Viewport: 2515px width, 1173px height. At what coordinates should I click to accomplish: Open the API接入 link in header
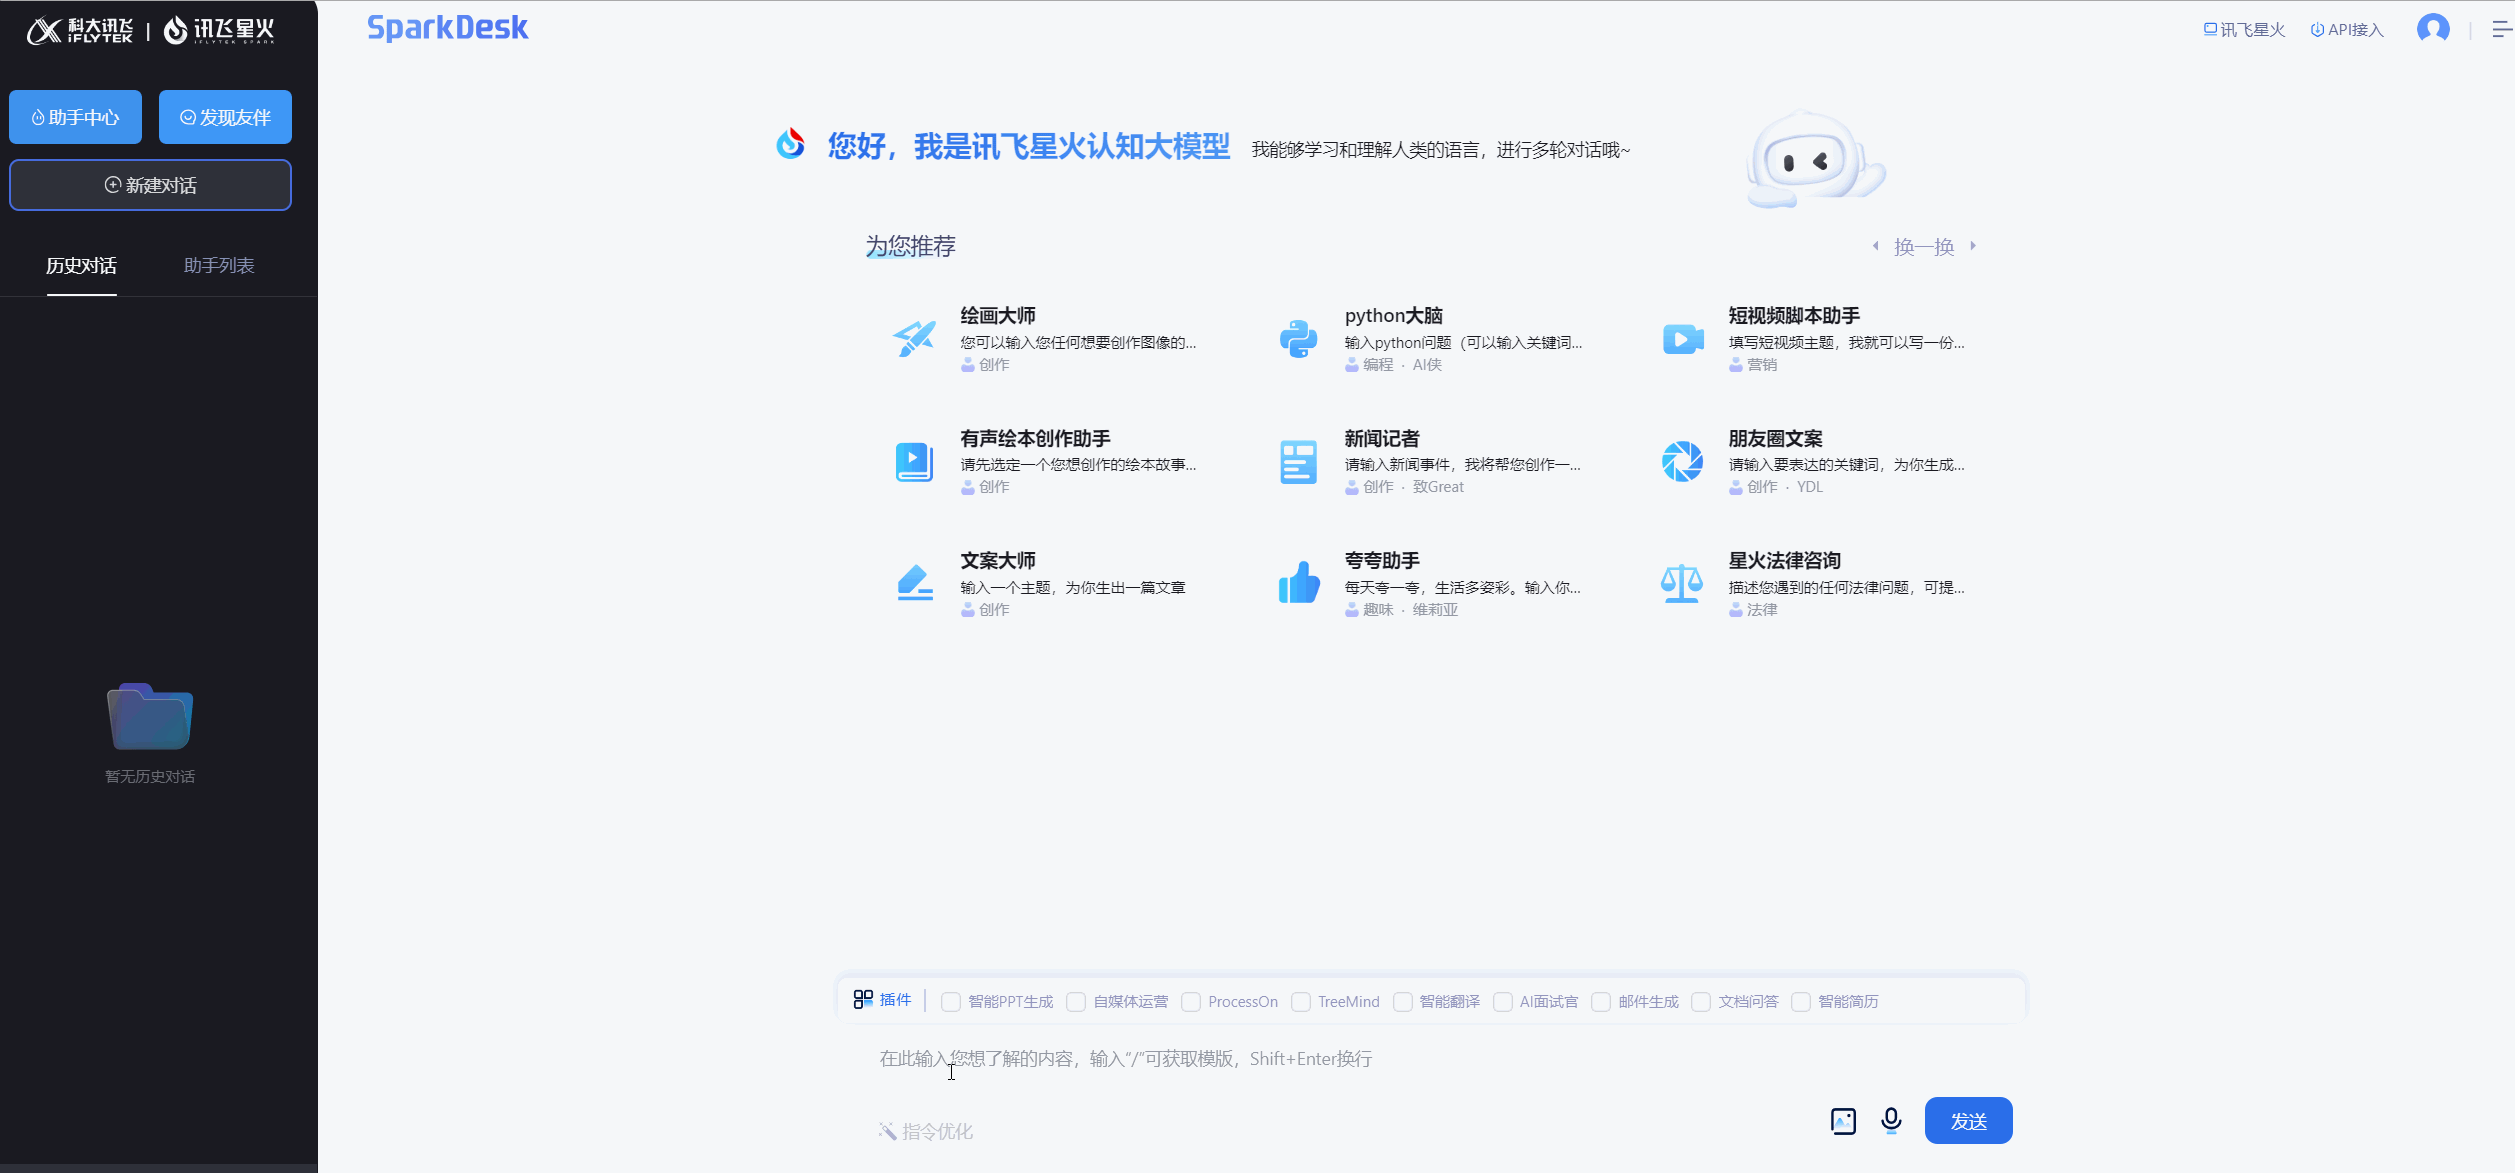2347,30
